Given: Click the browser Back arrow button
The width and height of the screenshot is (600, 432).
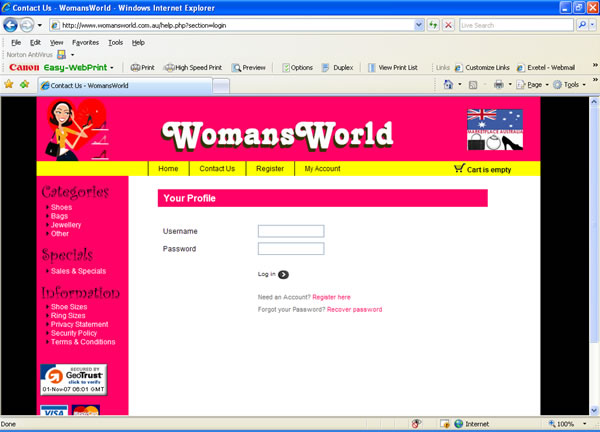Looking at the screenshot, I should pyautogui.click(x=12, y=24).
